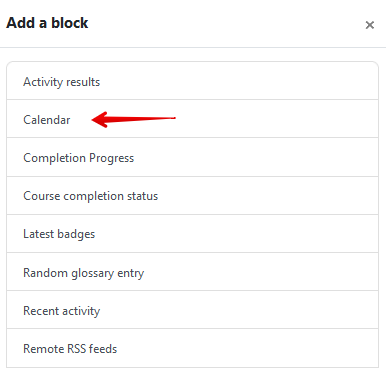
Task: Select Course completion status block
Action: (x=193, y=196)
